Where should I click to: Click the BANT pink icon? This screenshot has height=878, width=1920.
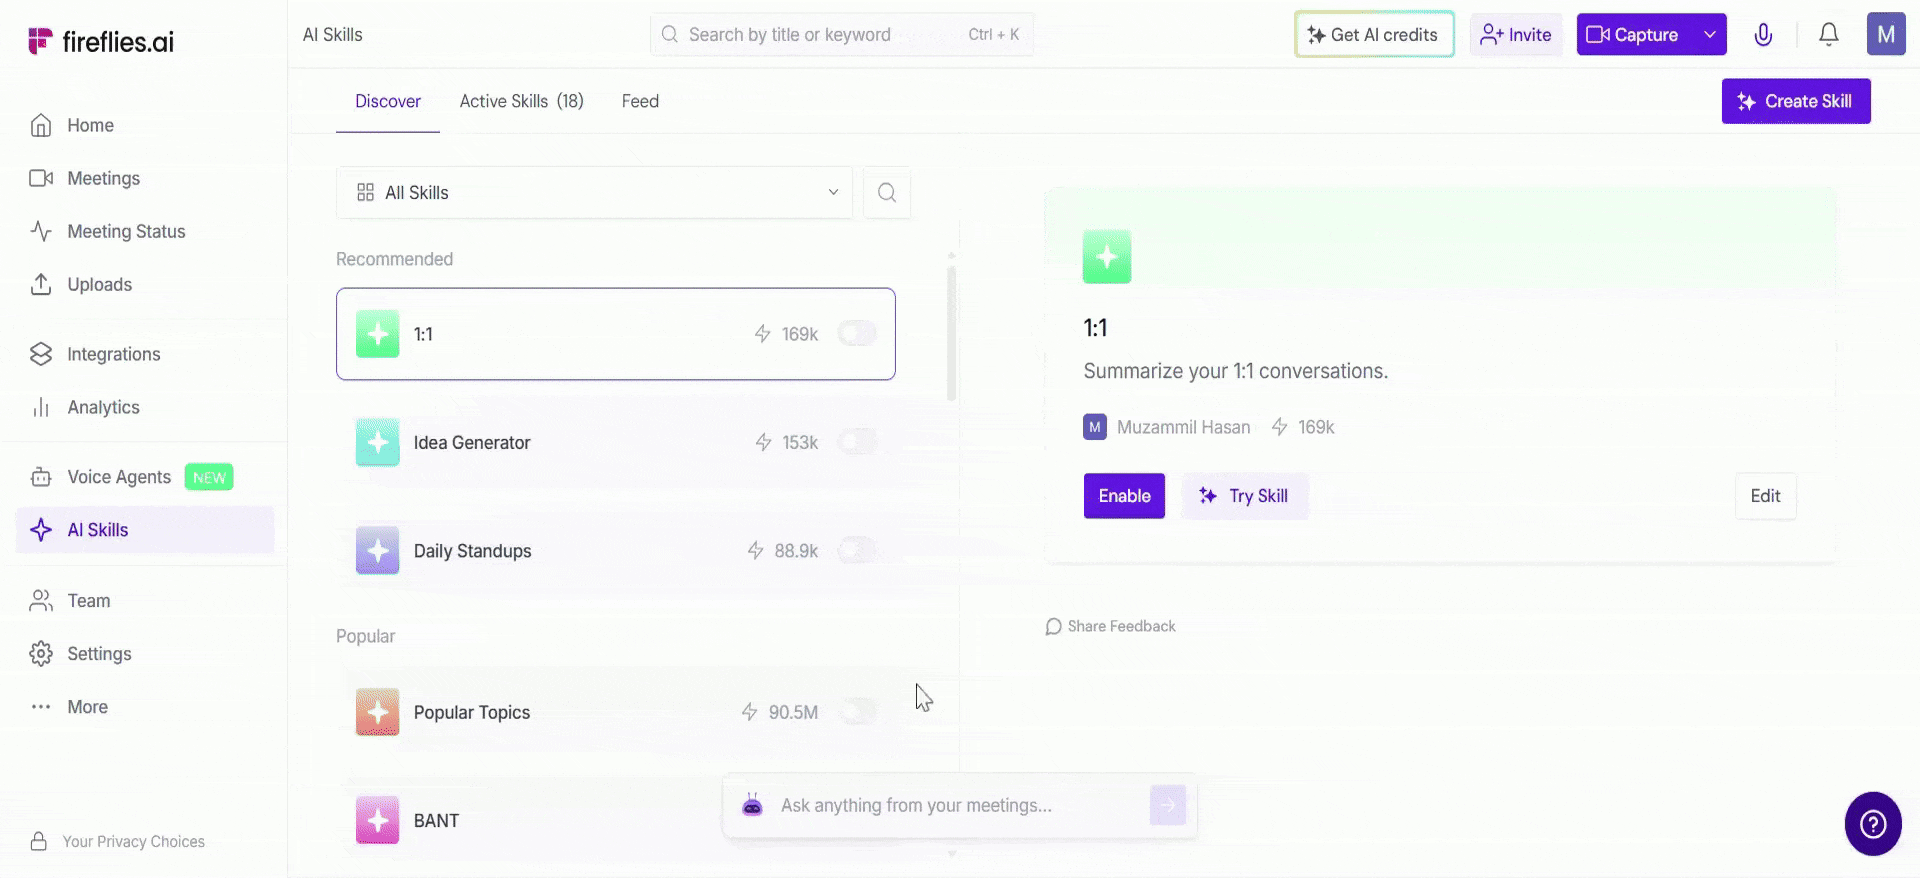377,820
